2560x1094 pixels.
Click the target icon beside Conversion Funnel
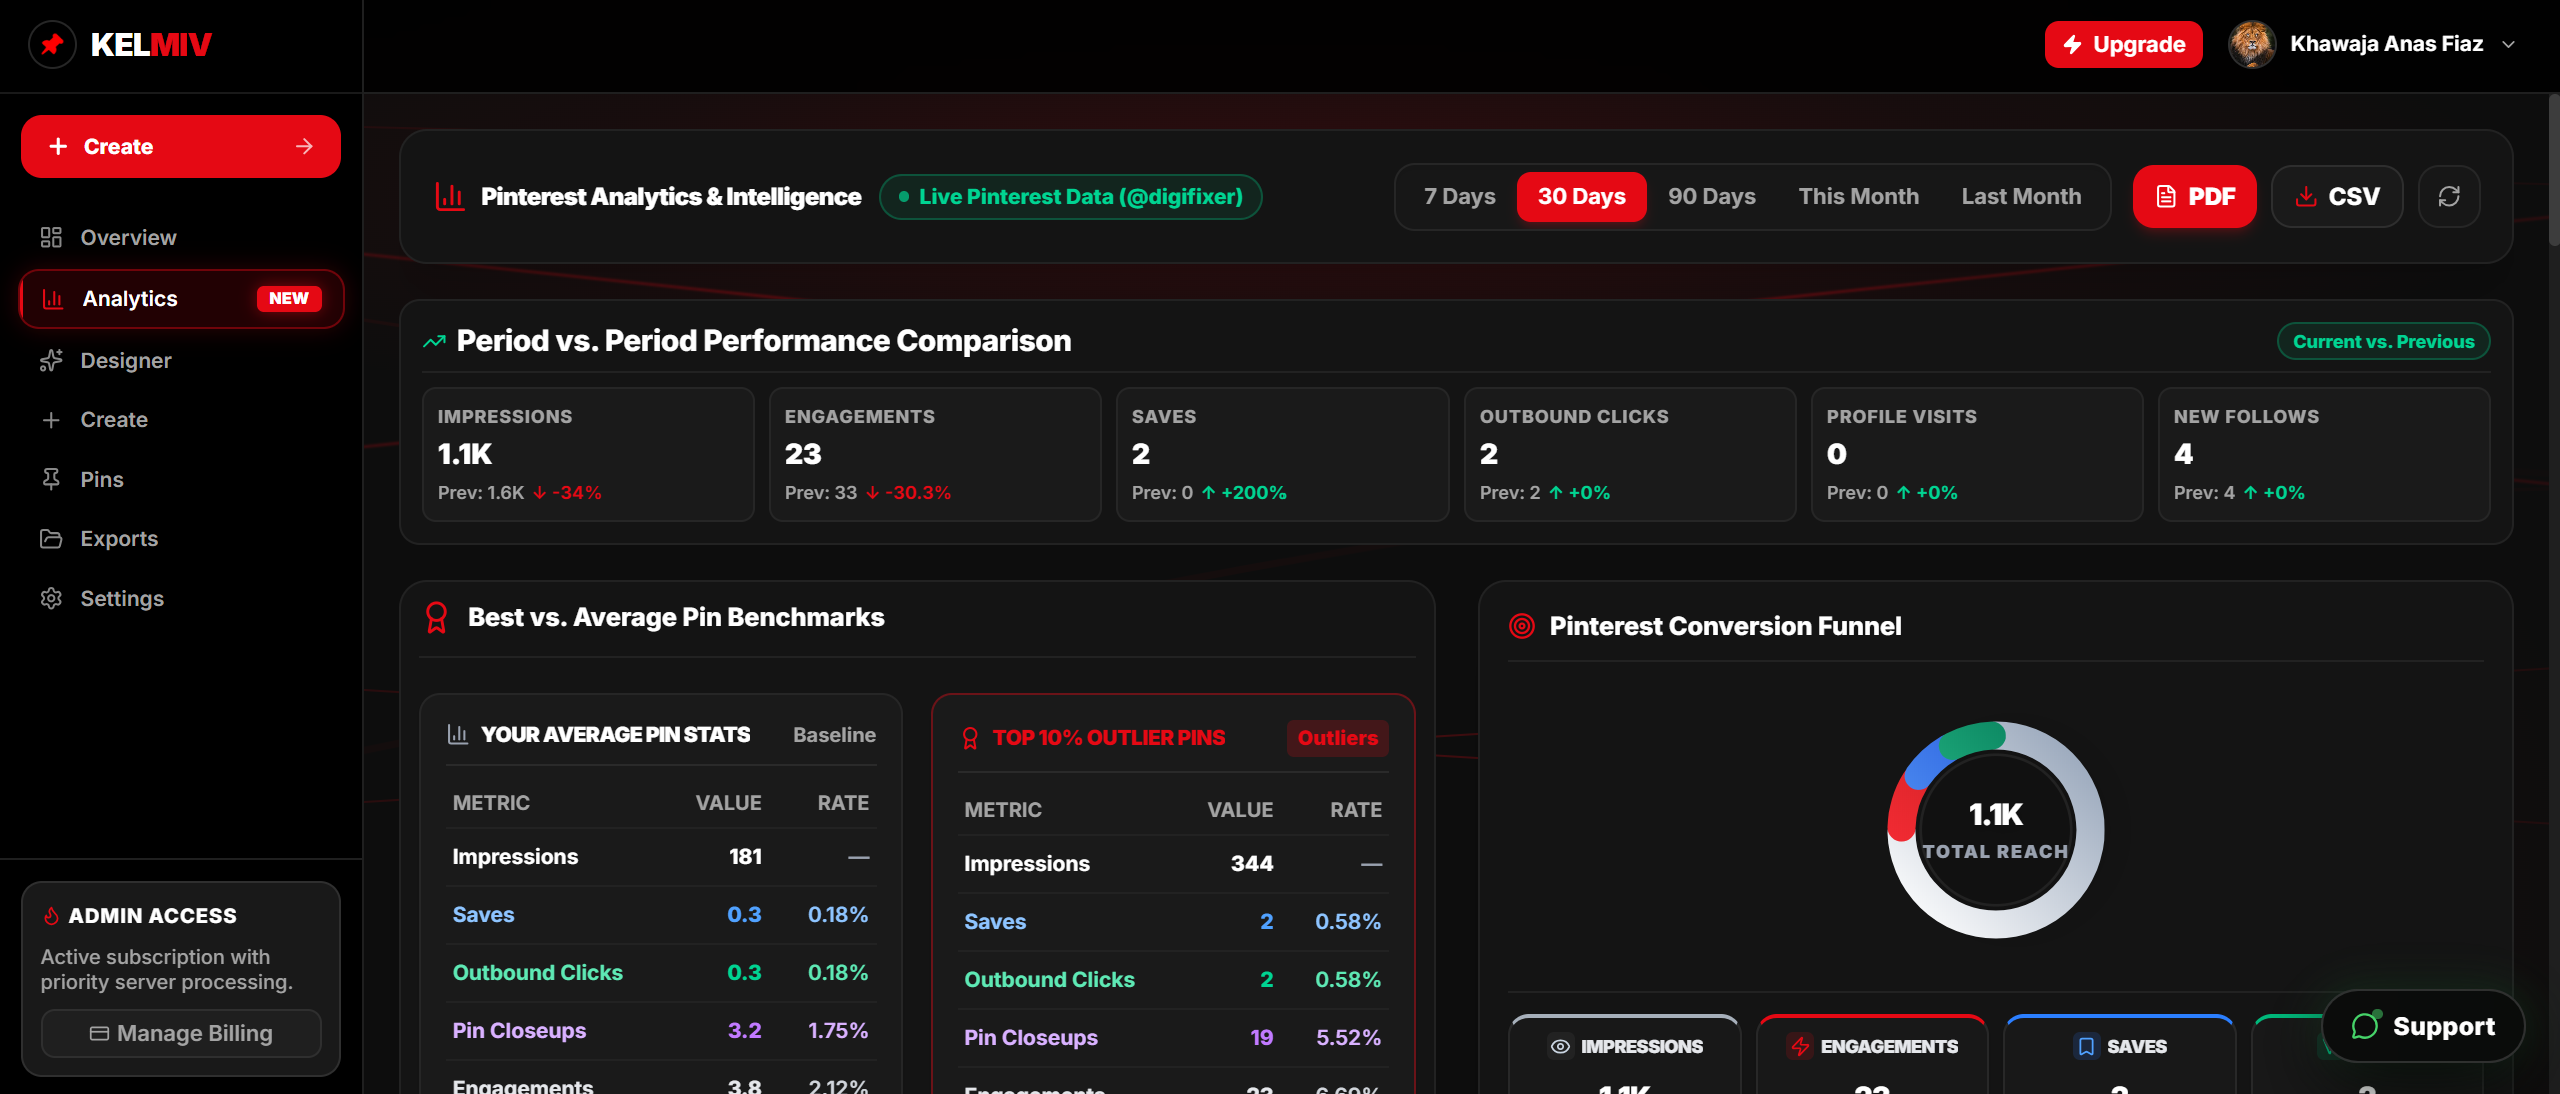[x=1522, y=626]
